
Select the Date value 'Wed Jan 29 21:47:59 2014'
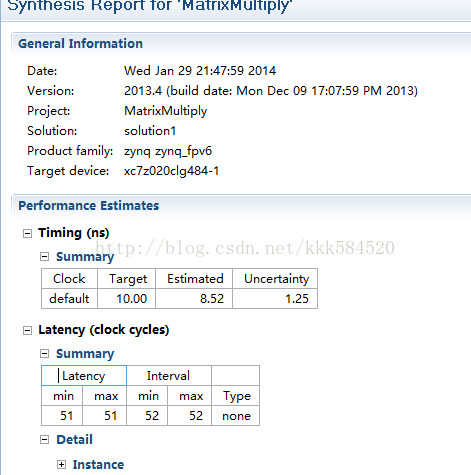pos(200,71)
